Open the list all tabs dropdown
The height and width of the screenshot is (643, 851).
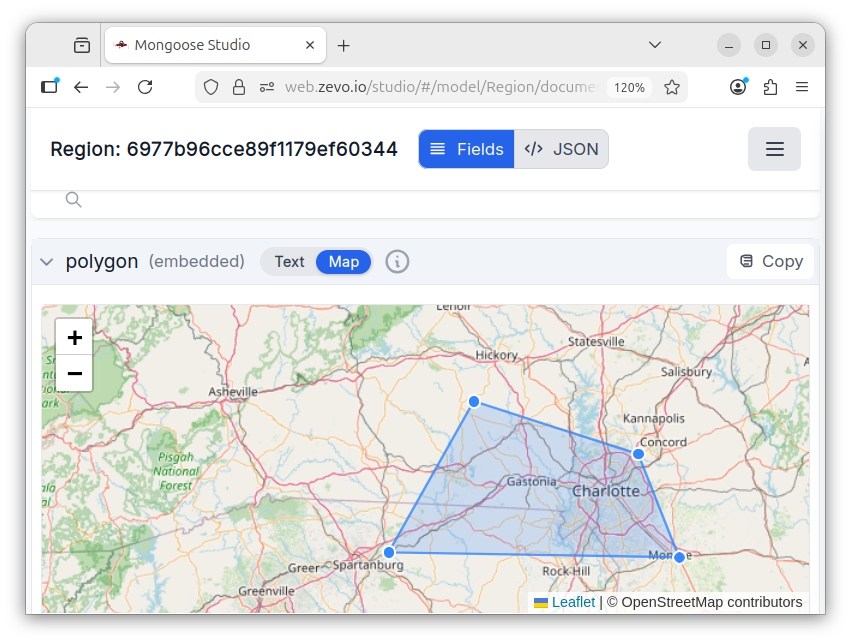[655, 45]
